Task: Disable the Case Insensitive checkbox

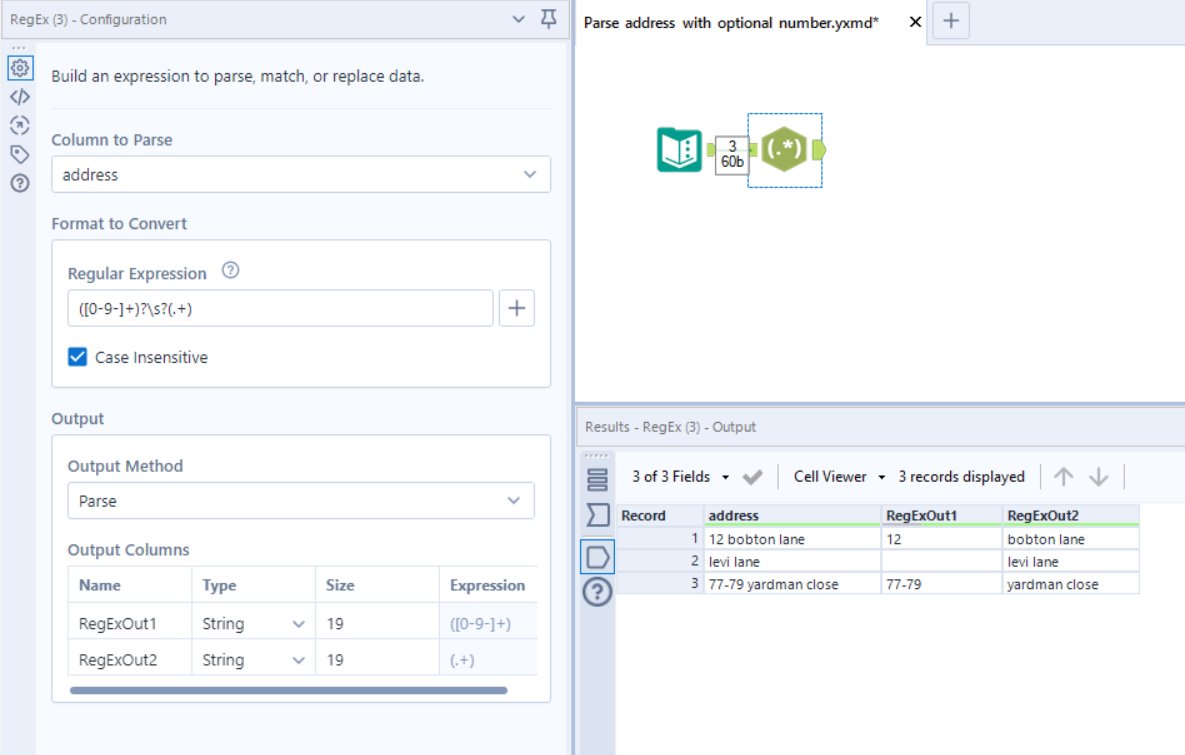Action: coord(77,357)
